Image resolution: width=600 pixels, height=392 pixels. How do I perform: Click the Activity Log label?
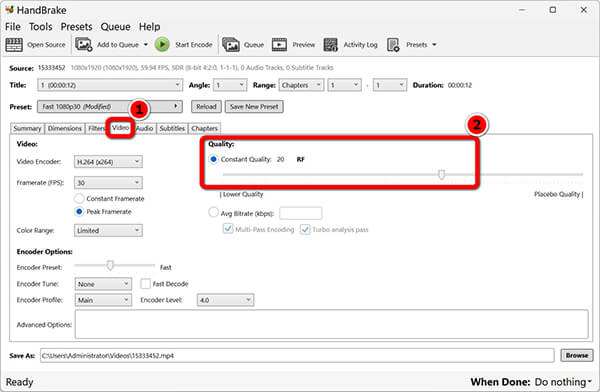pos(360,45)
